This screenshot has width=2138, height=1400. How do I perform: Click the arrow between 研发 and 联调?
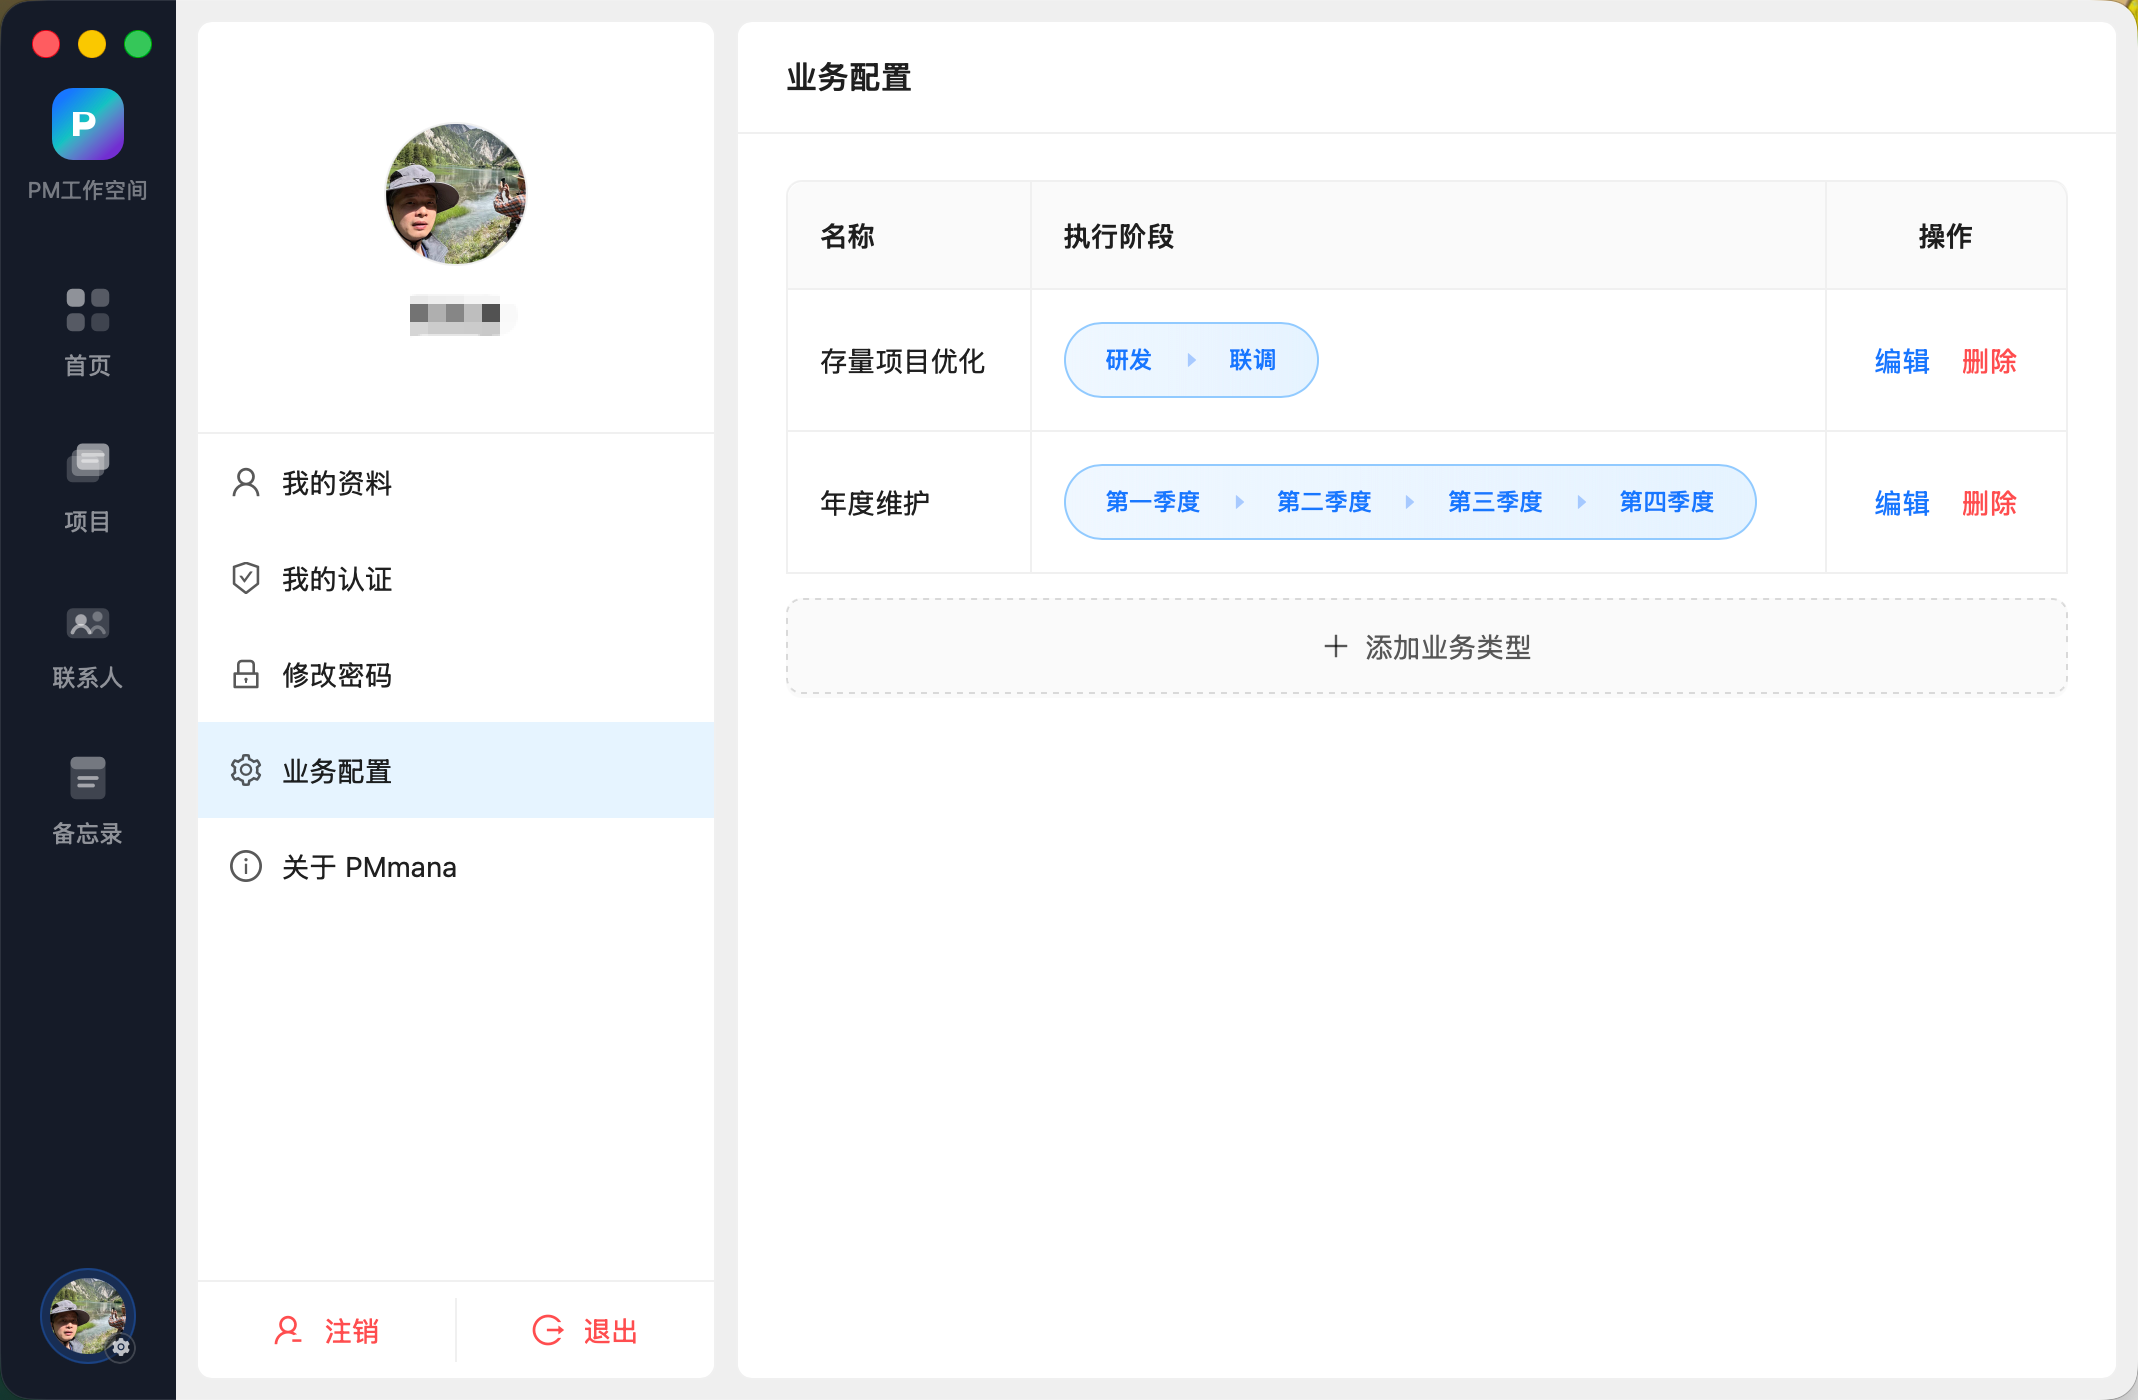point(1191,360)
